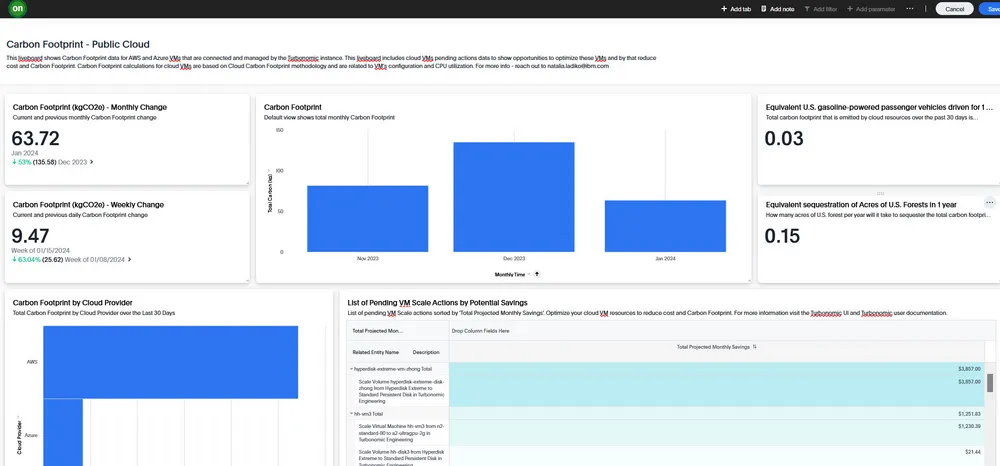The image size is (1000, 466).
Task: Sort by Total Projected Monthly Savings column
Action: pos(755,346)
